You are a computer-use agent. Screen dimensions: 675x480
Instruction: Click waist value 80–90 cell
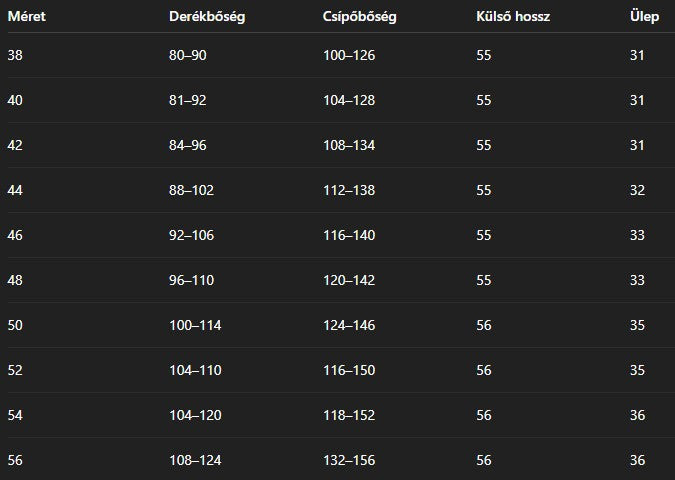point(188,55)
